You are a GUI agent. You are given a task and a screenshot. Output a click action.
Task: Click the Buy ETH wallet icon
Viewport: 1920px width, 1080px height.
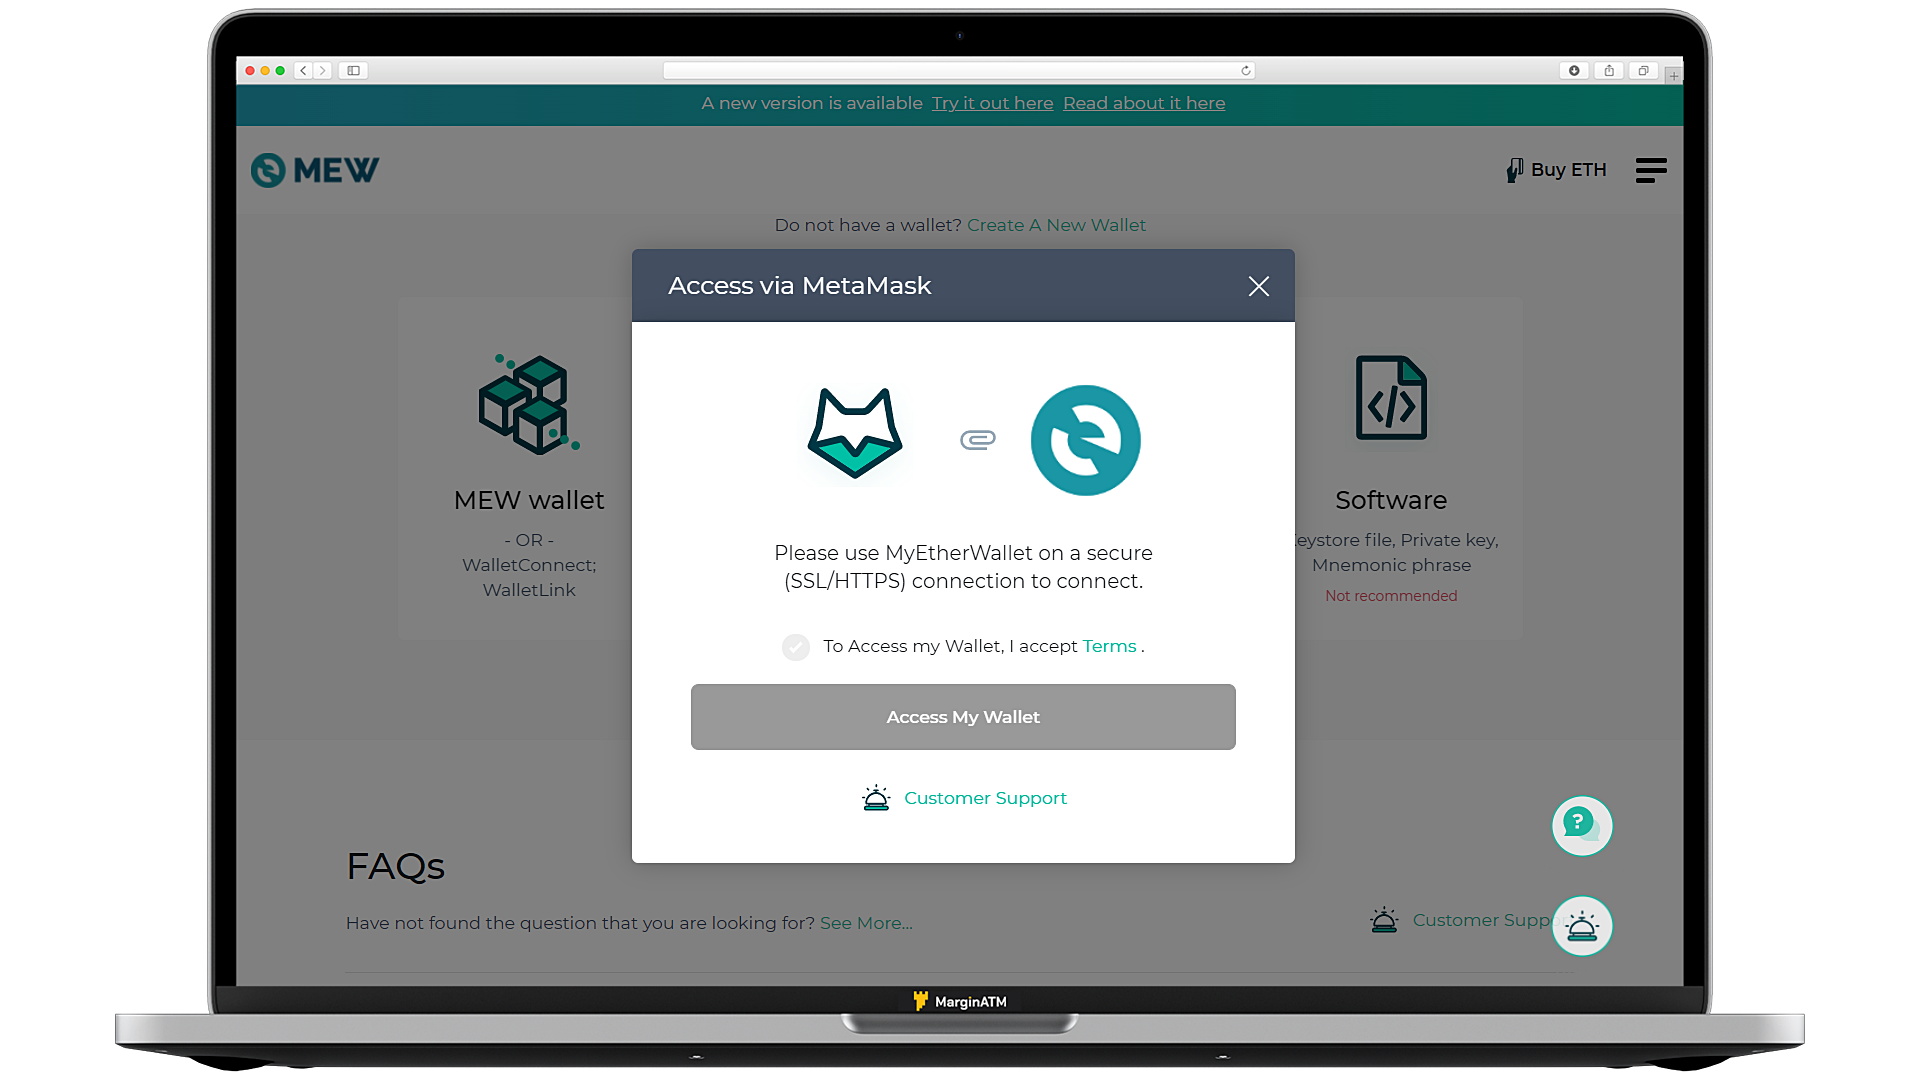[x=1513, y=170]
